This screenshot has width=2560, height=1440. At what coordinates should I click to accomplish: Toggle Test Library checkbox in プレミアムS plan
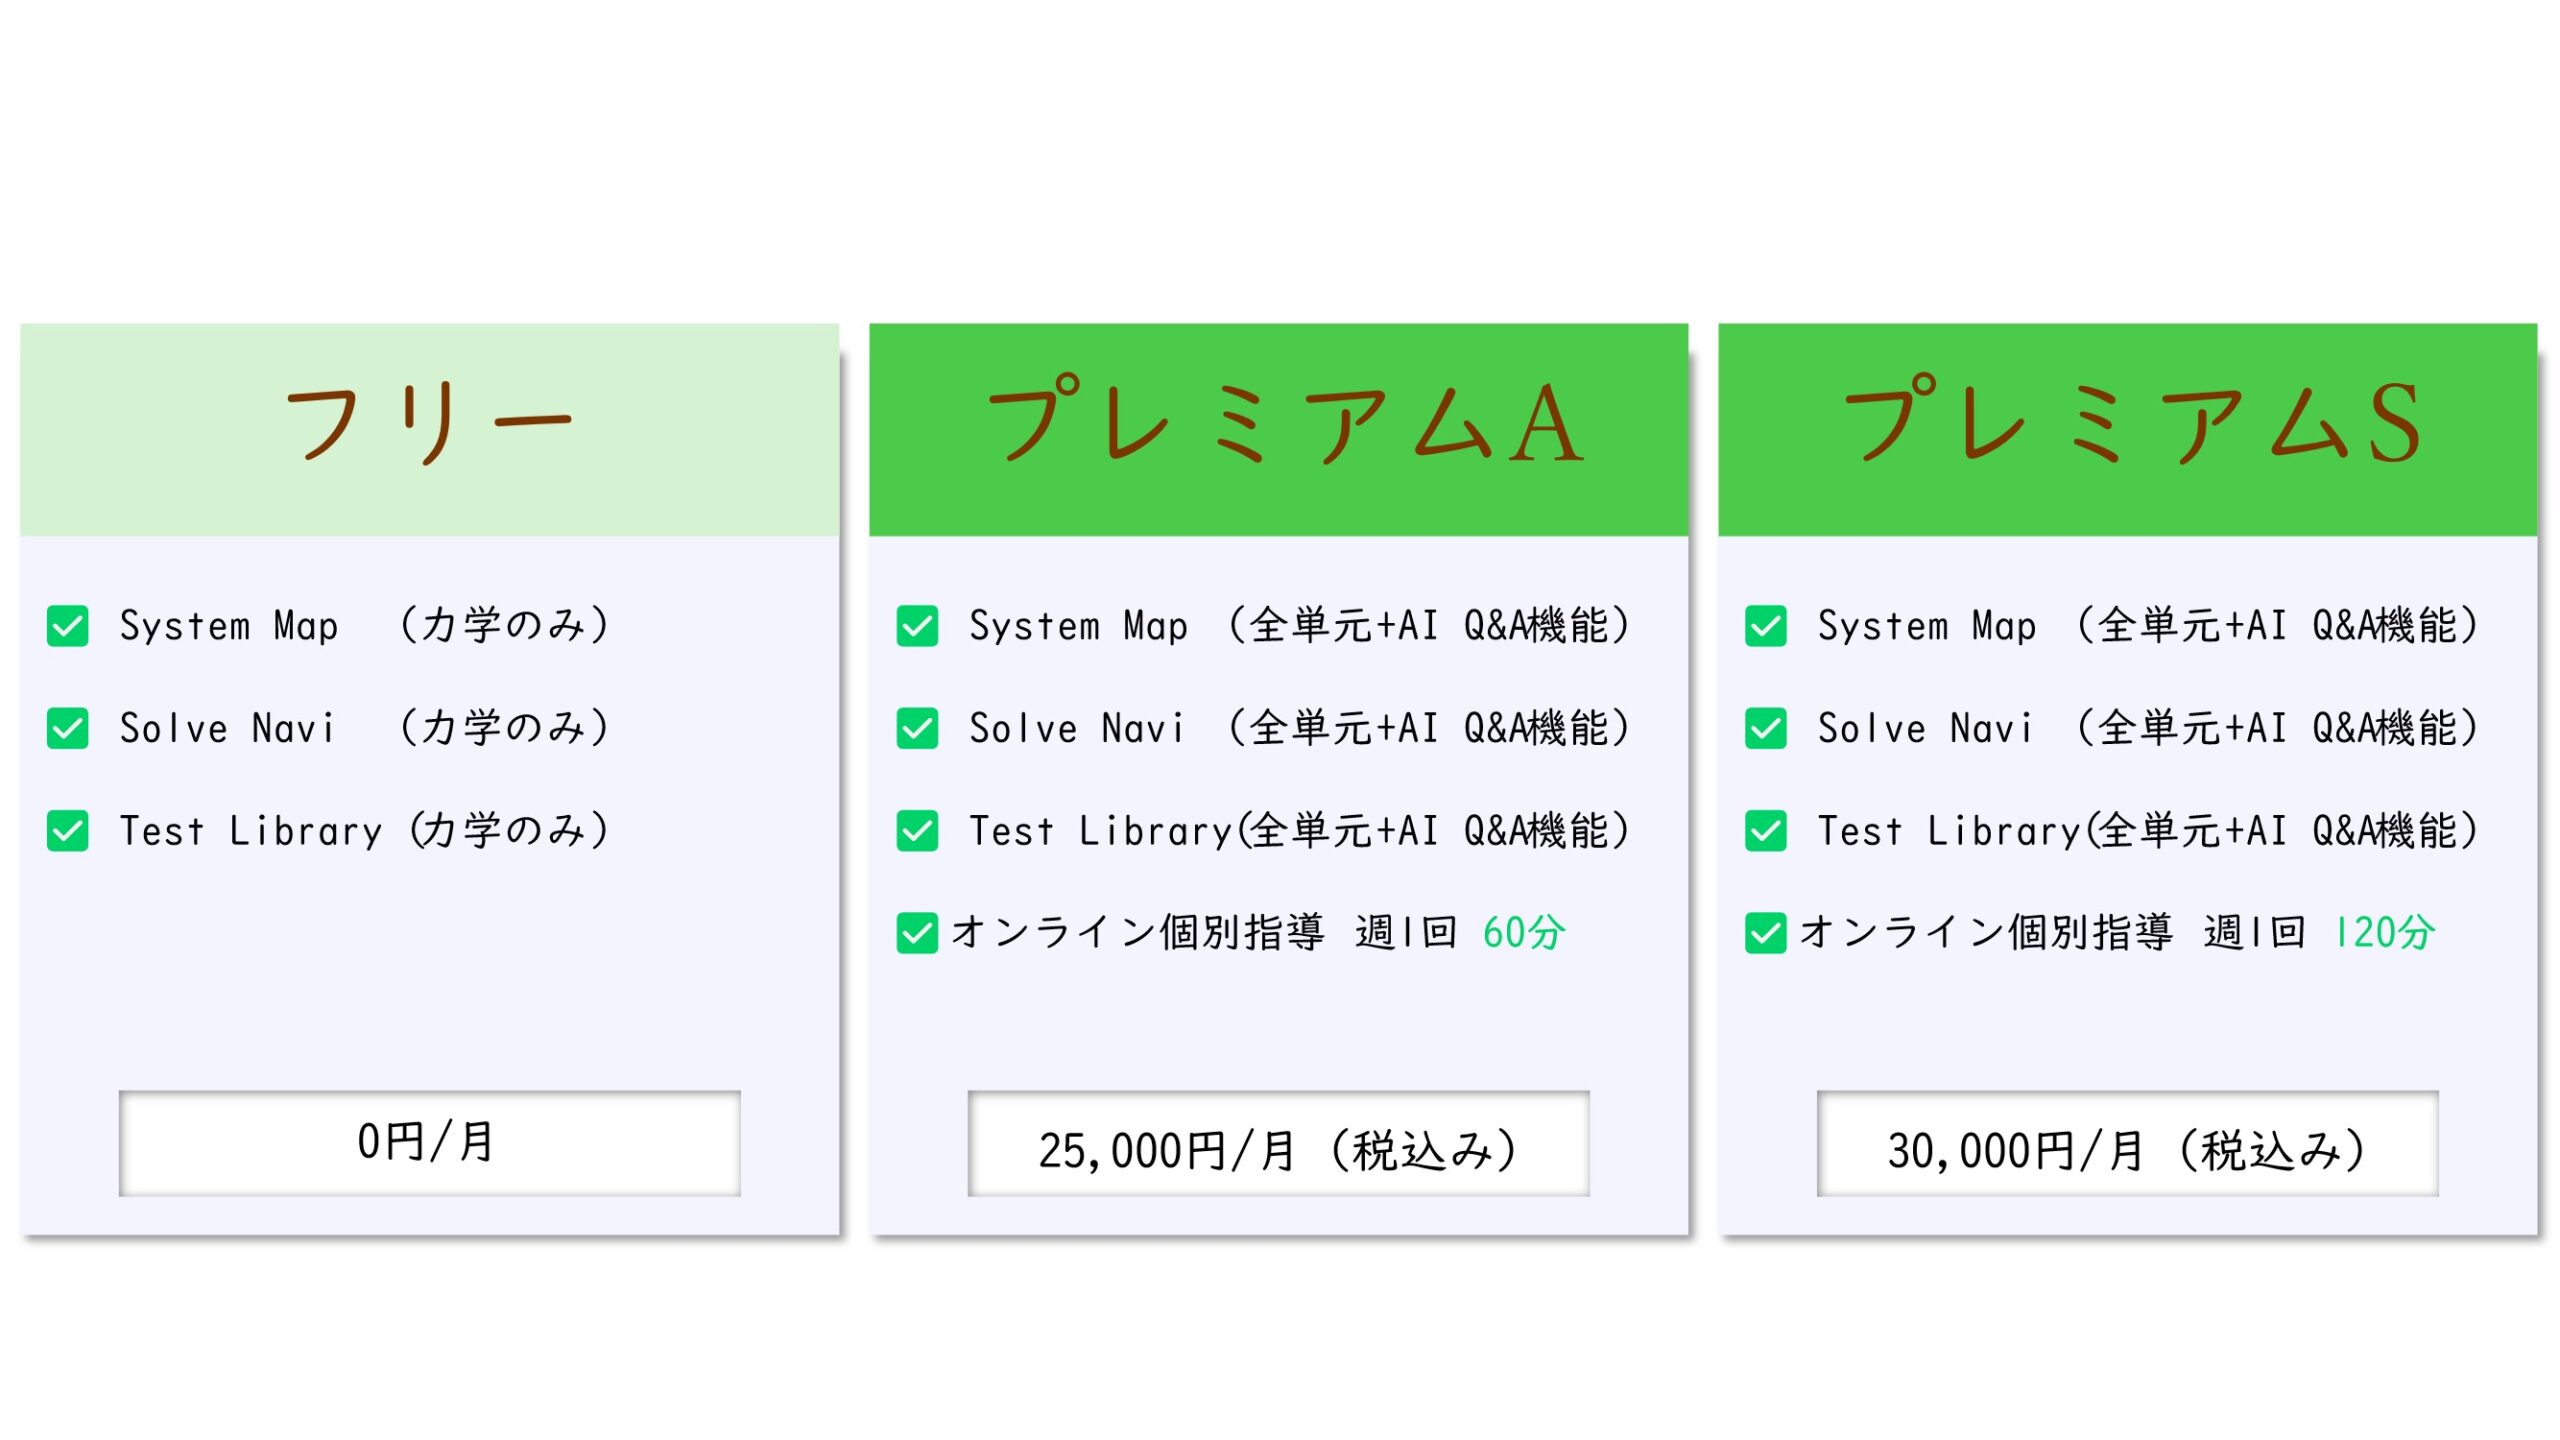pos(1765,831)
